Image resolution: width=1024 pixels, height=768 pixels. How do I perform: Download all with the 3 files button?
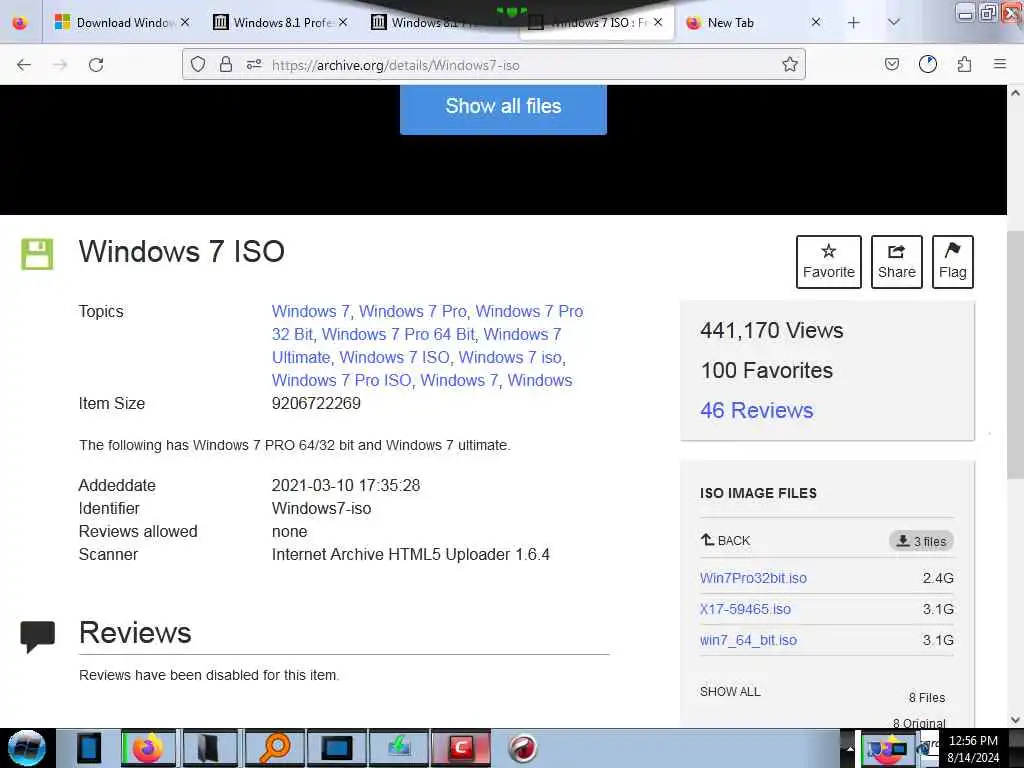point(921,541)
